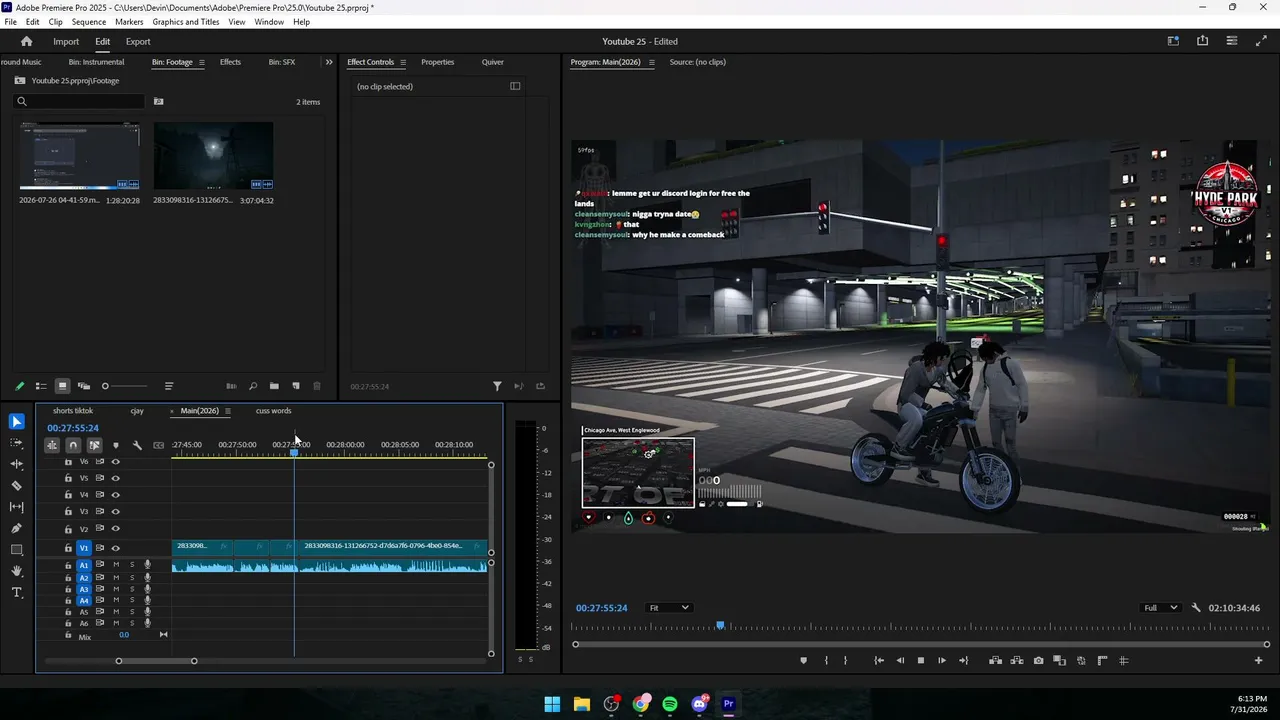
Task: Open Spotify from the taskbar
Action: (670, 704)
